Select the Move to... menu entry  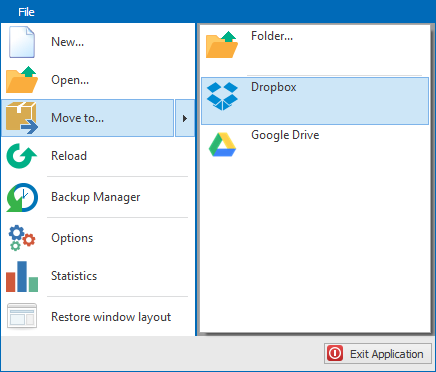pos(88,118)
